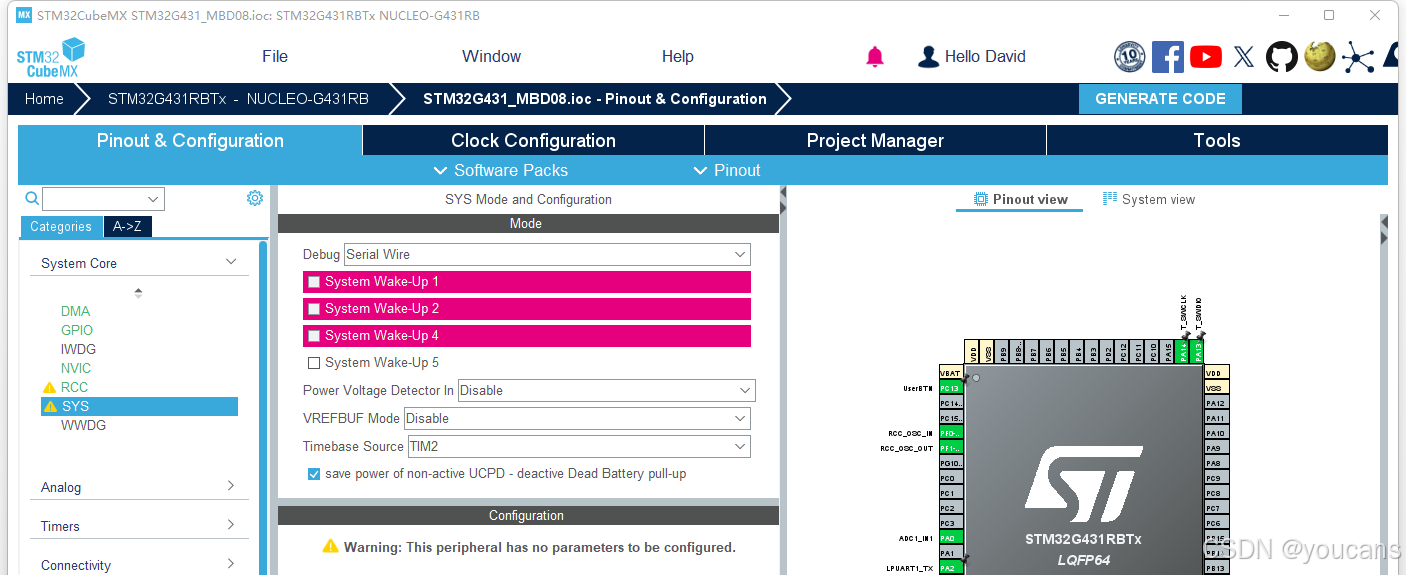The width and height of the screenshot is (1406, 575).
Task: Enable System Wake-Up 5 checkbox
Action: click(314, 363)
